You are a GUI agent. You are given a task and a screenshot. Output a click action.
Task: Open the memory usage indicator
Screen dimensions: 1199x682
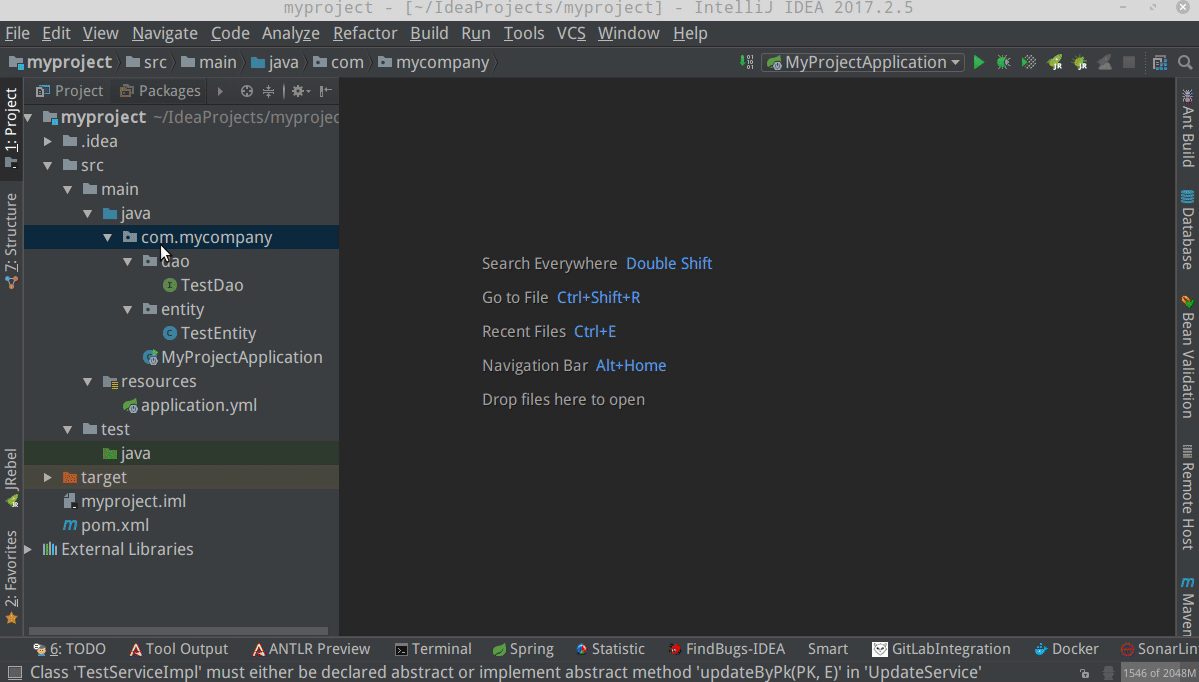[1158, 673]
